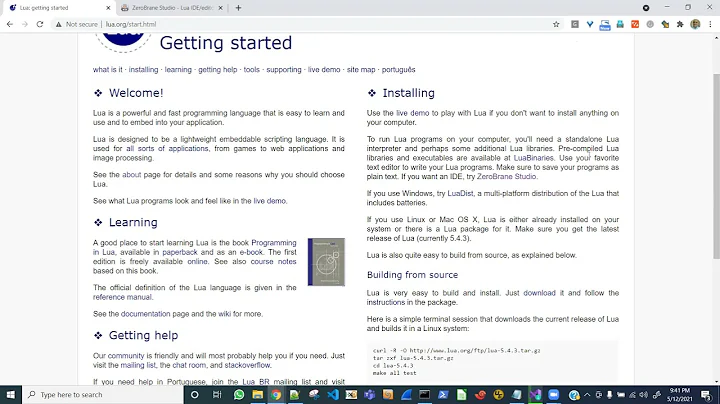Open File Explorer from the taskbar
The height and width of the screenshot is (404, 720).
[258, 395]
